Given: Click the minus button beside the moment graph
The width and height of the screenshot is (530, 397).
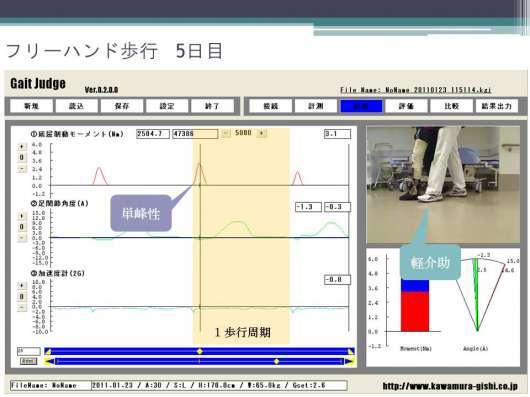Looking at the screenshot, I should click(22, 168).
